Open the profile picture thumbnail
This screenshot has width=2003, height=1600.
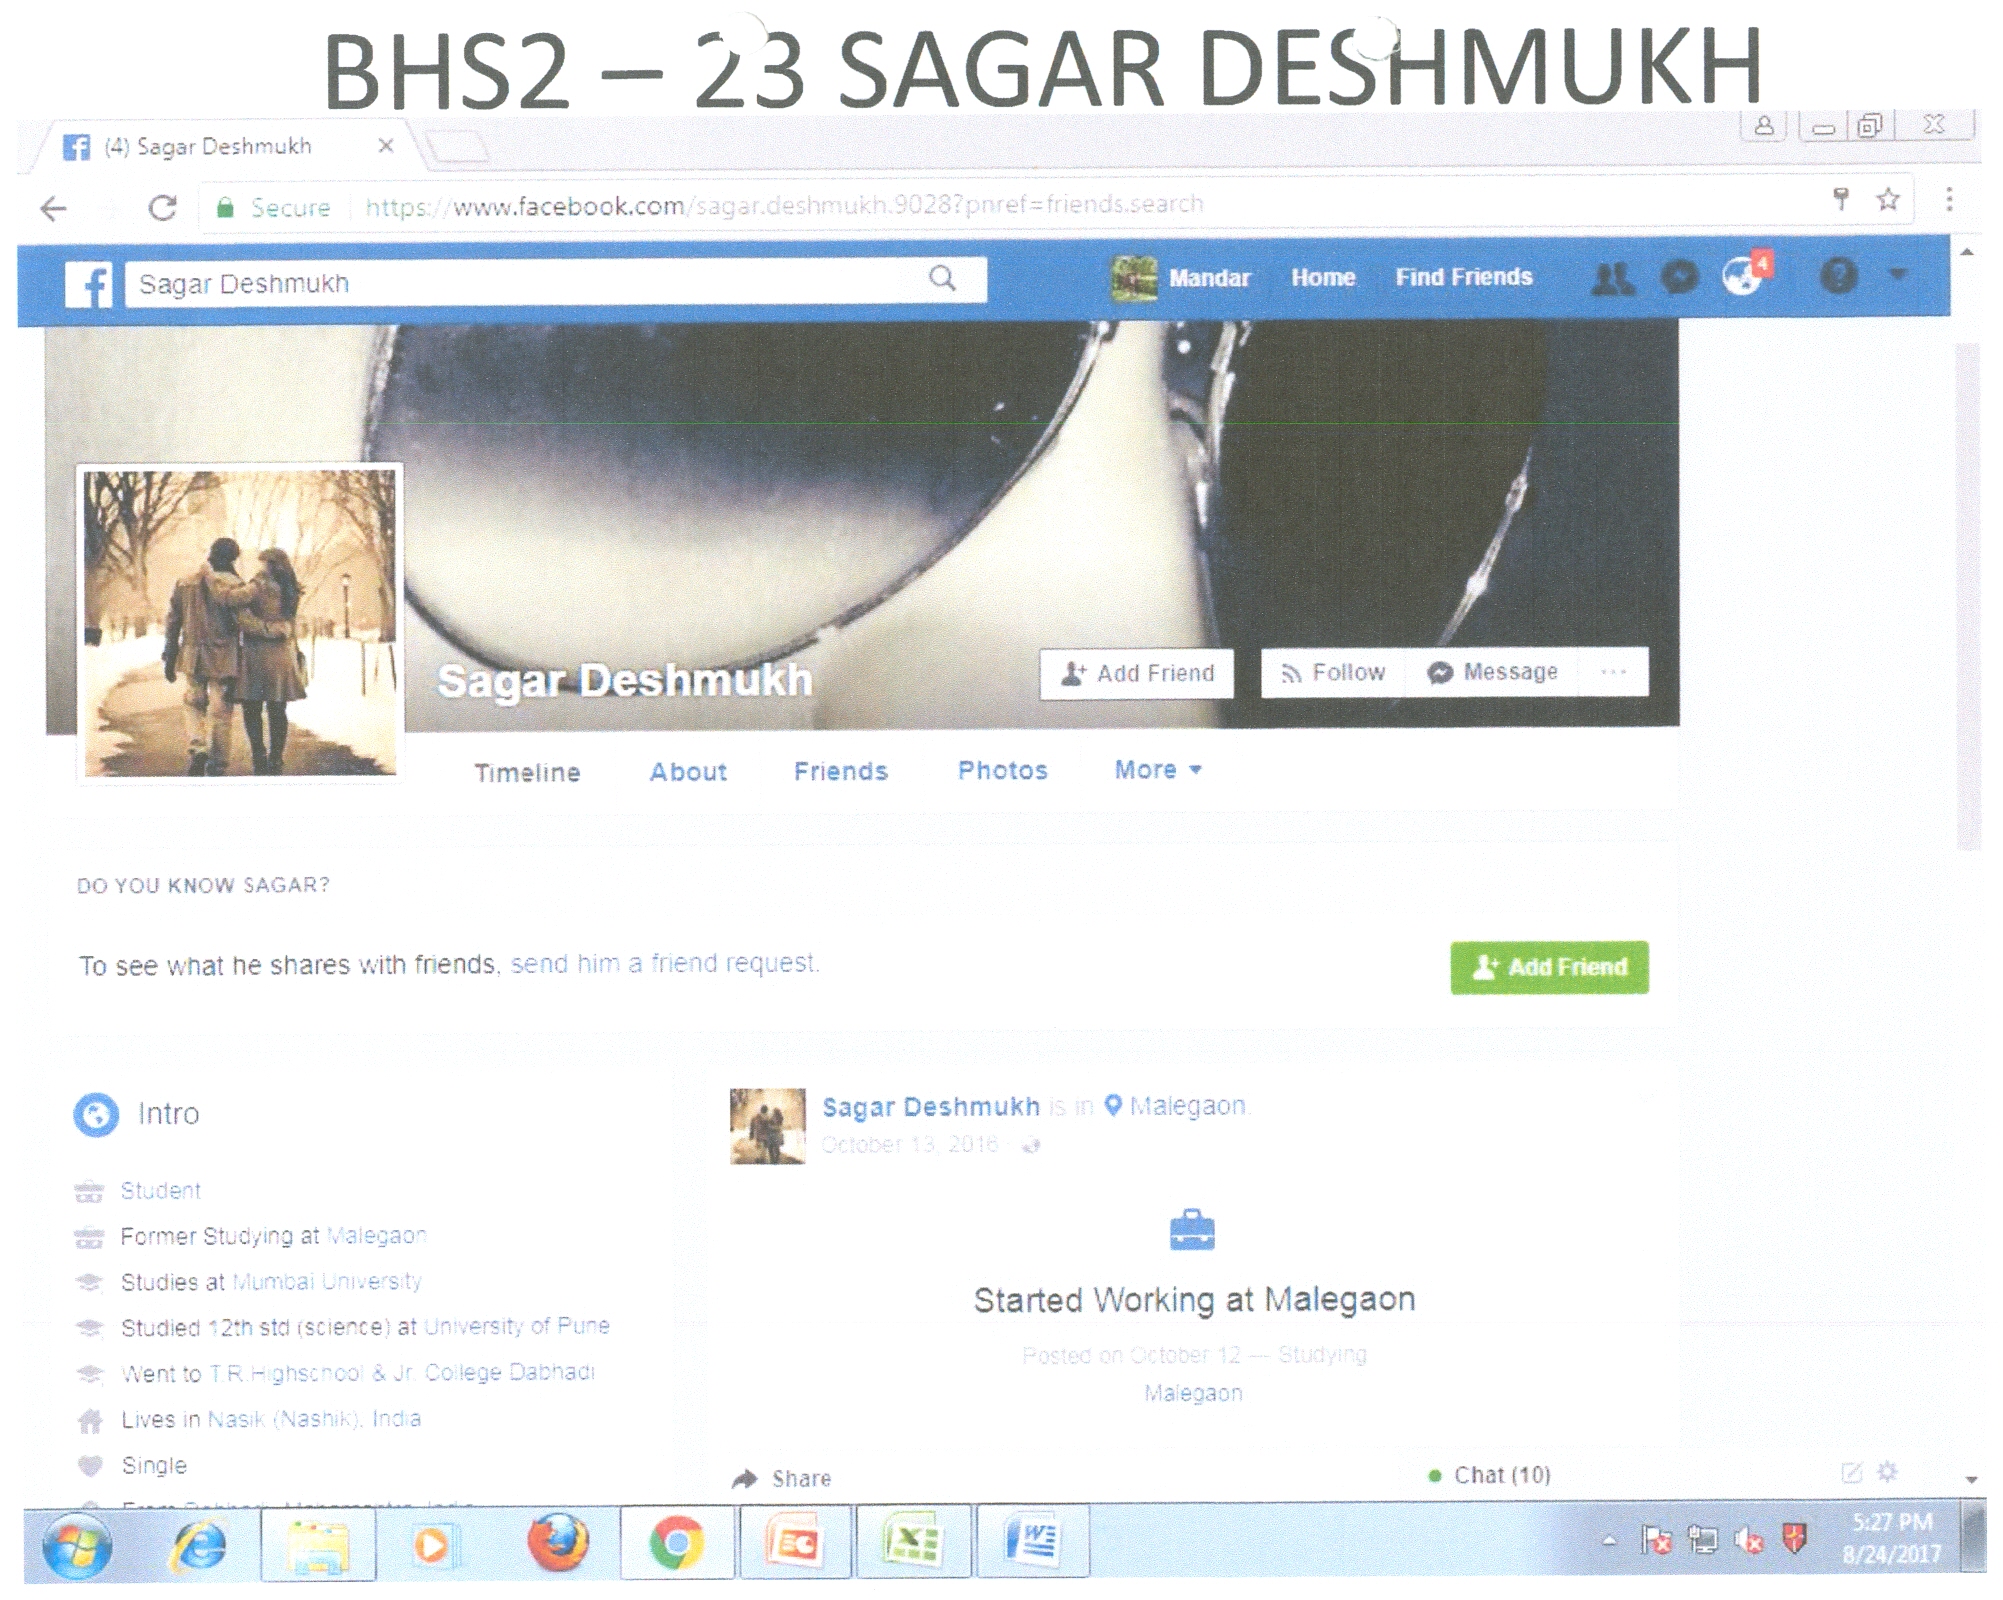tap(240, 622)
